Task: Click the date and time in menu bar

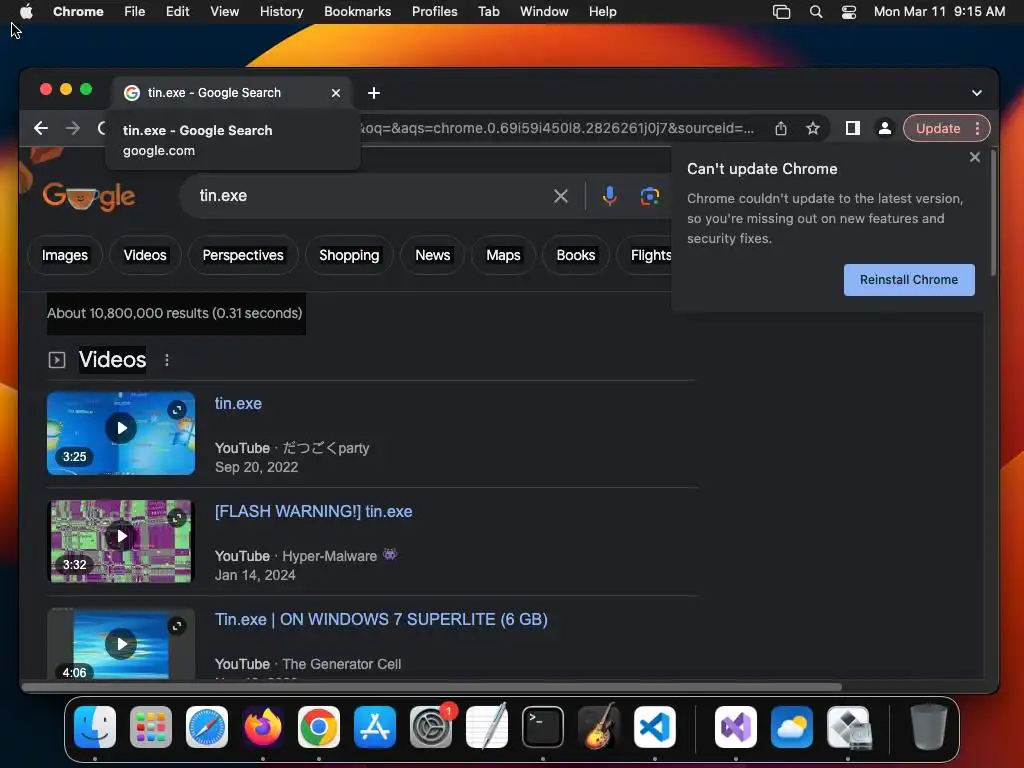Action: point(939,12)
